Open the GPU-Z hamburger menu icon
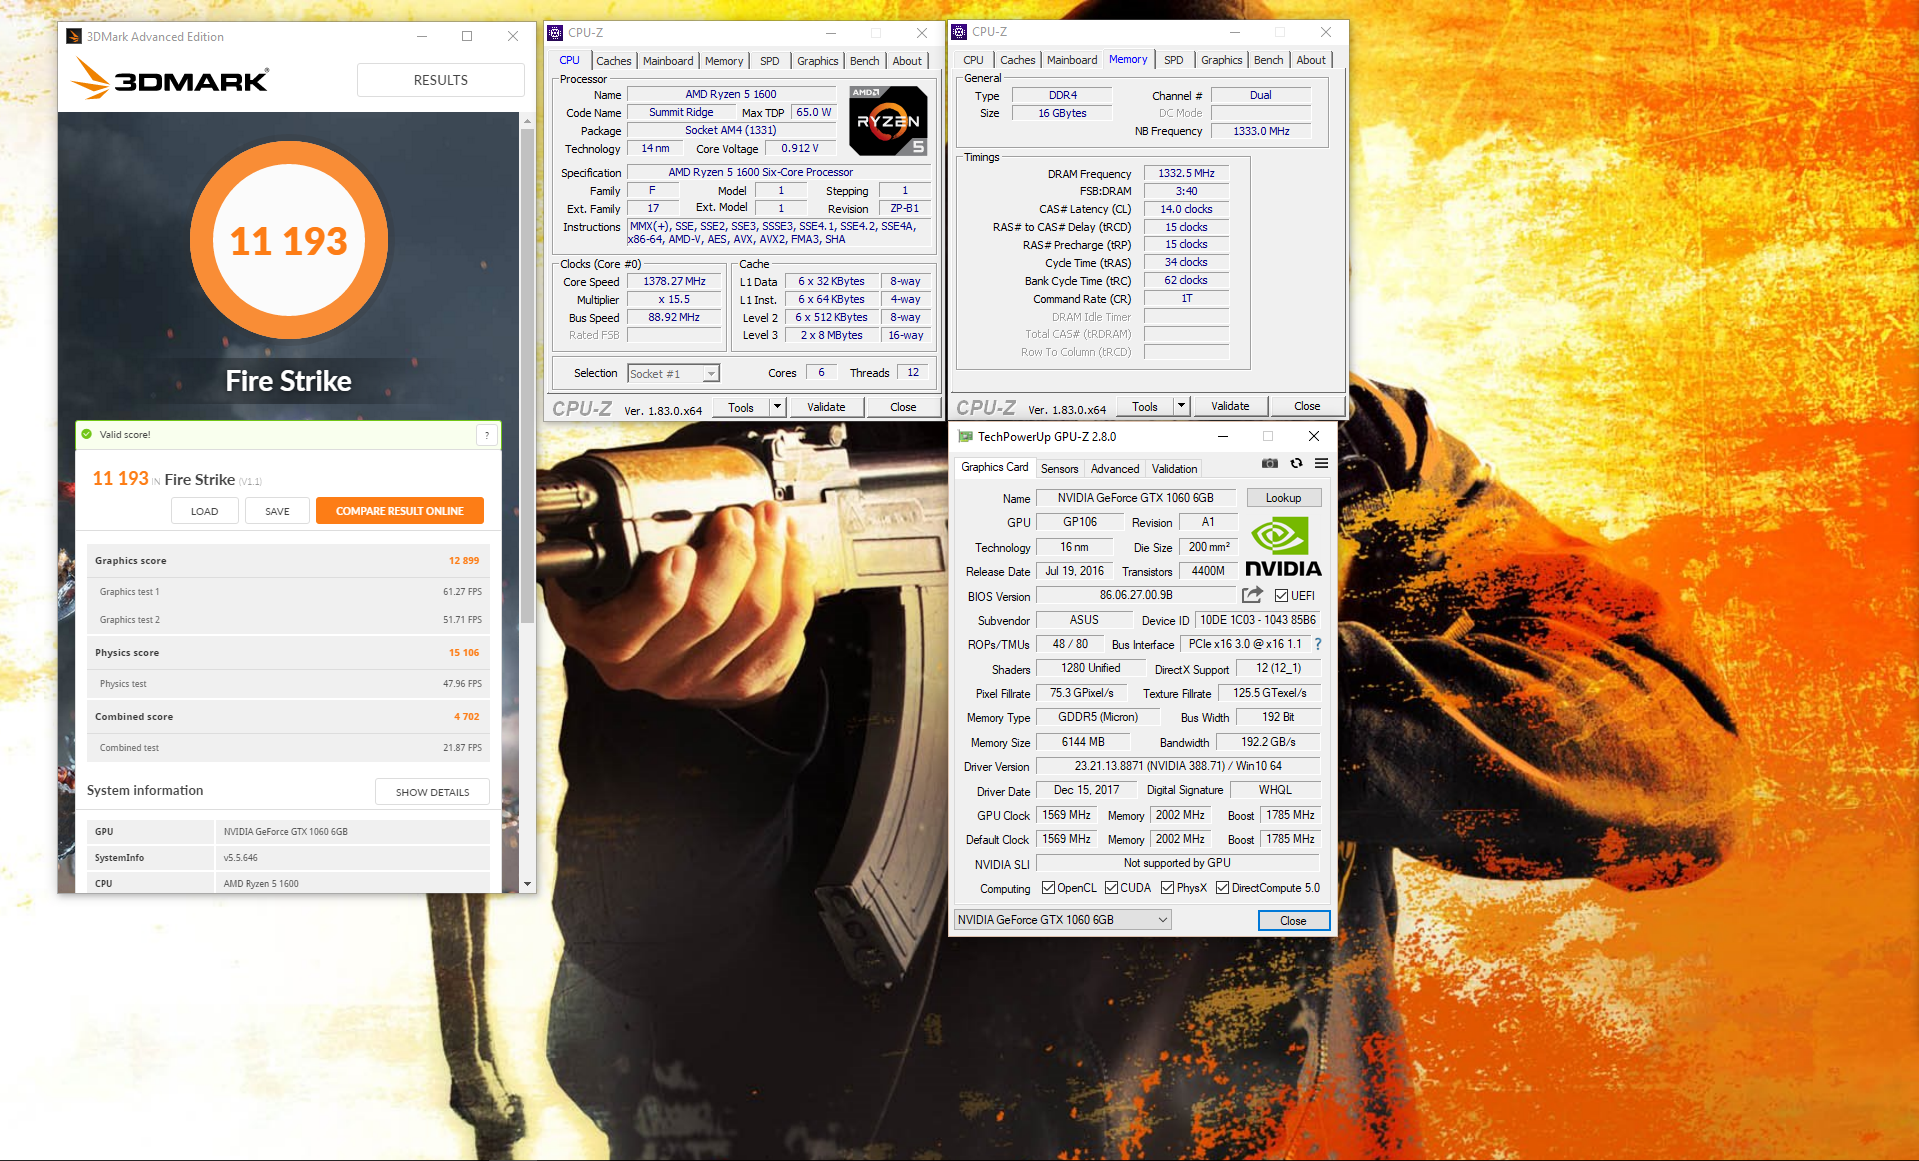Viewport: 1919px width, 1161px height. pos(1321,463)
